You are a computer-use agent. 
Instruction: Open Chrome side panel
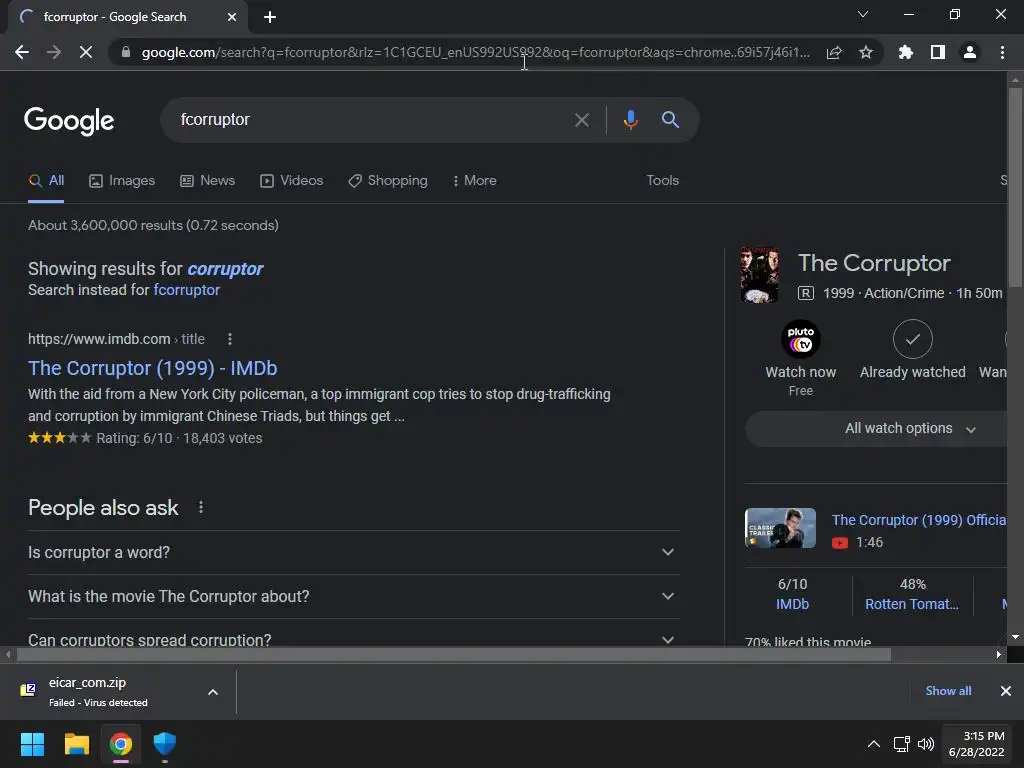click(x=938, y=52)
